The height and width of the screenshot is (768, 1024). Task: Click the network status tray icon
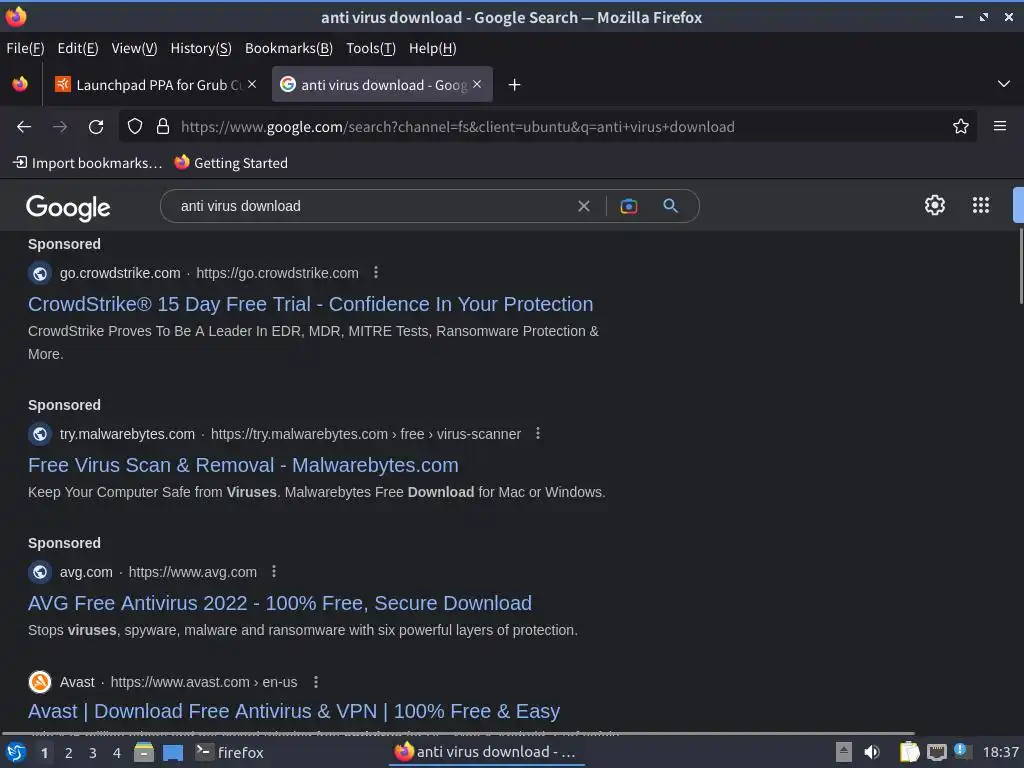point(936,752)
